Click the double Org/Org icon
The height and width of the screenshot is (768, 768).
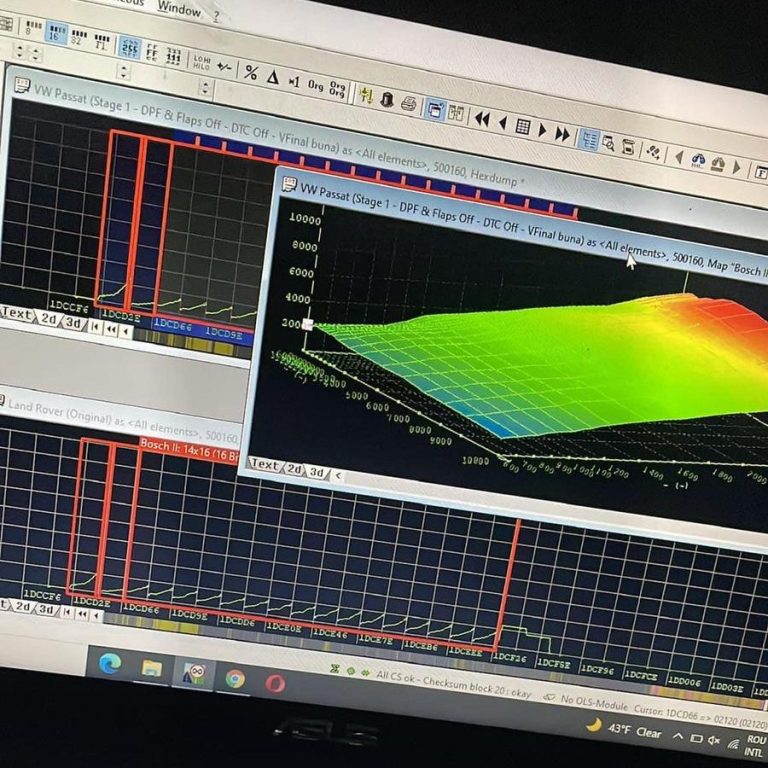(x=337, y=89)
